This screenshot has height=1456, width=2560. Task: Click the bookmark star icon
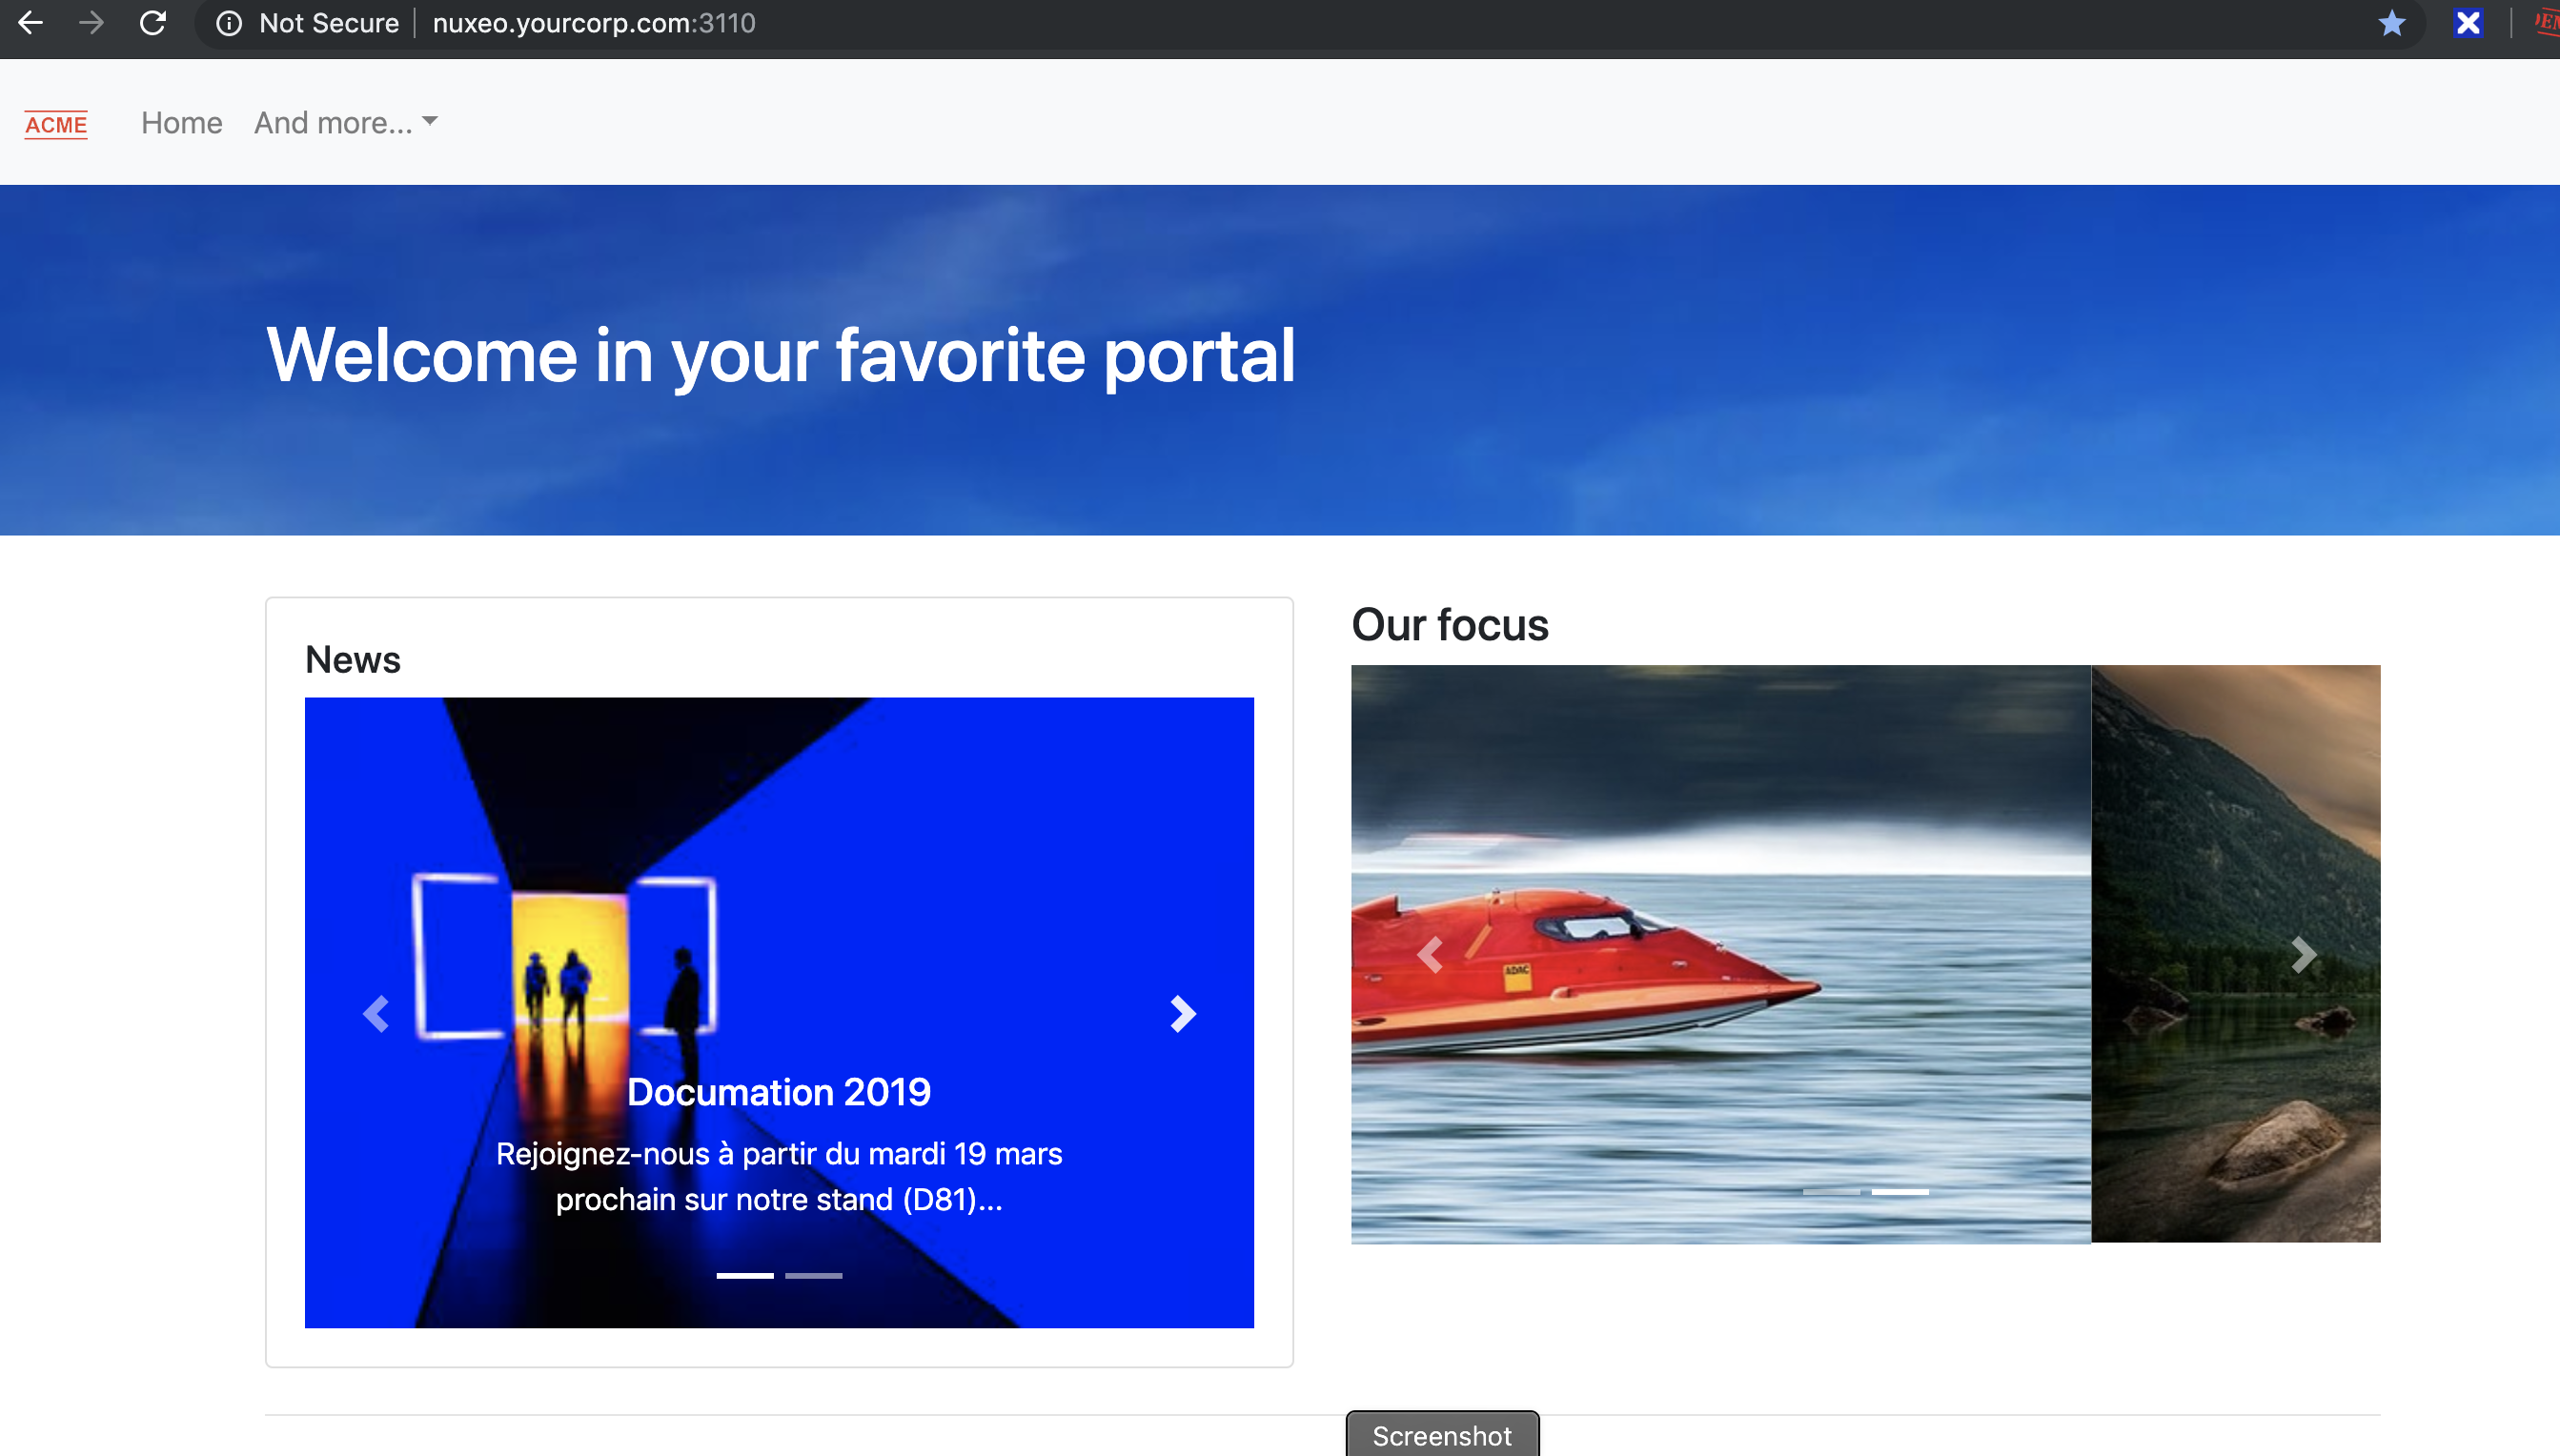pos(2391,23)
